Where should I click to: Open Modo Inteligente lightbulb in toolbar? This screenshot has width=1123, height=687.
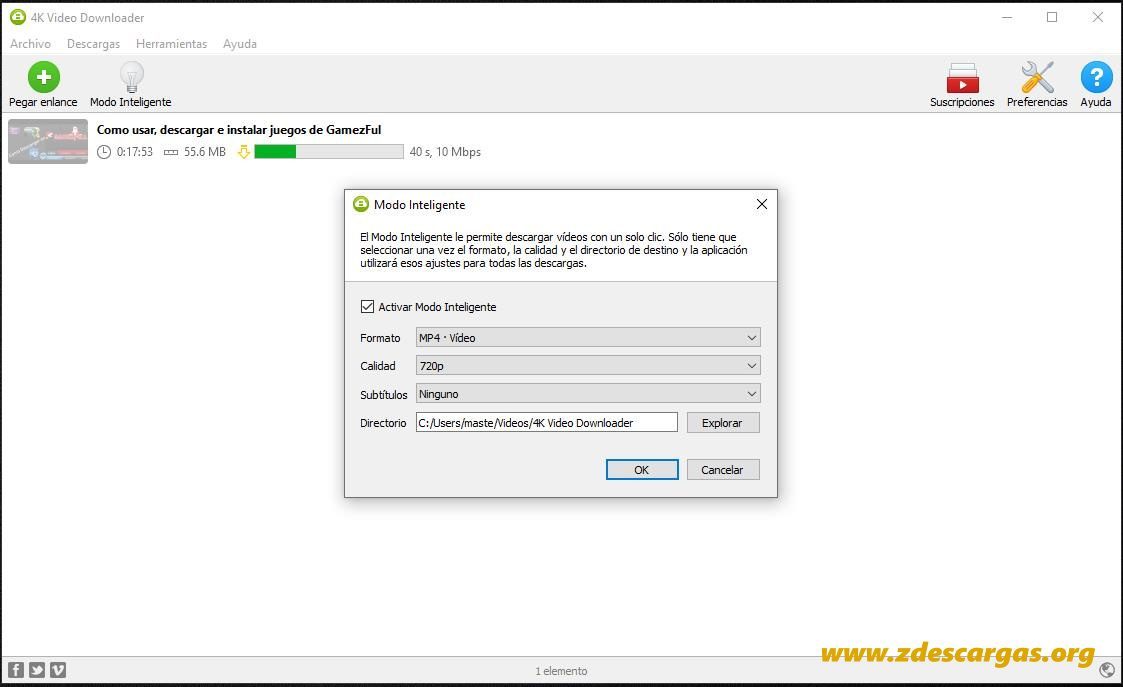pyautogui.click(x=132, y=77)
